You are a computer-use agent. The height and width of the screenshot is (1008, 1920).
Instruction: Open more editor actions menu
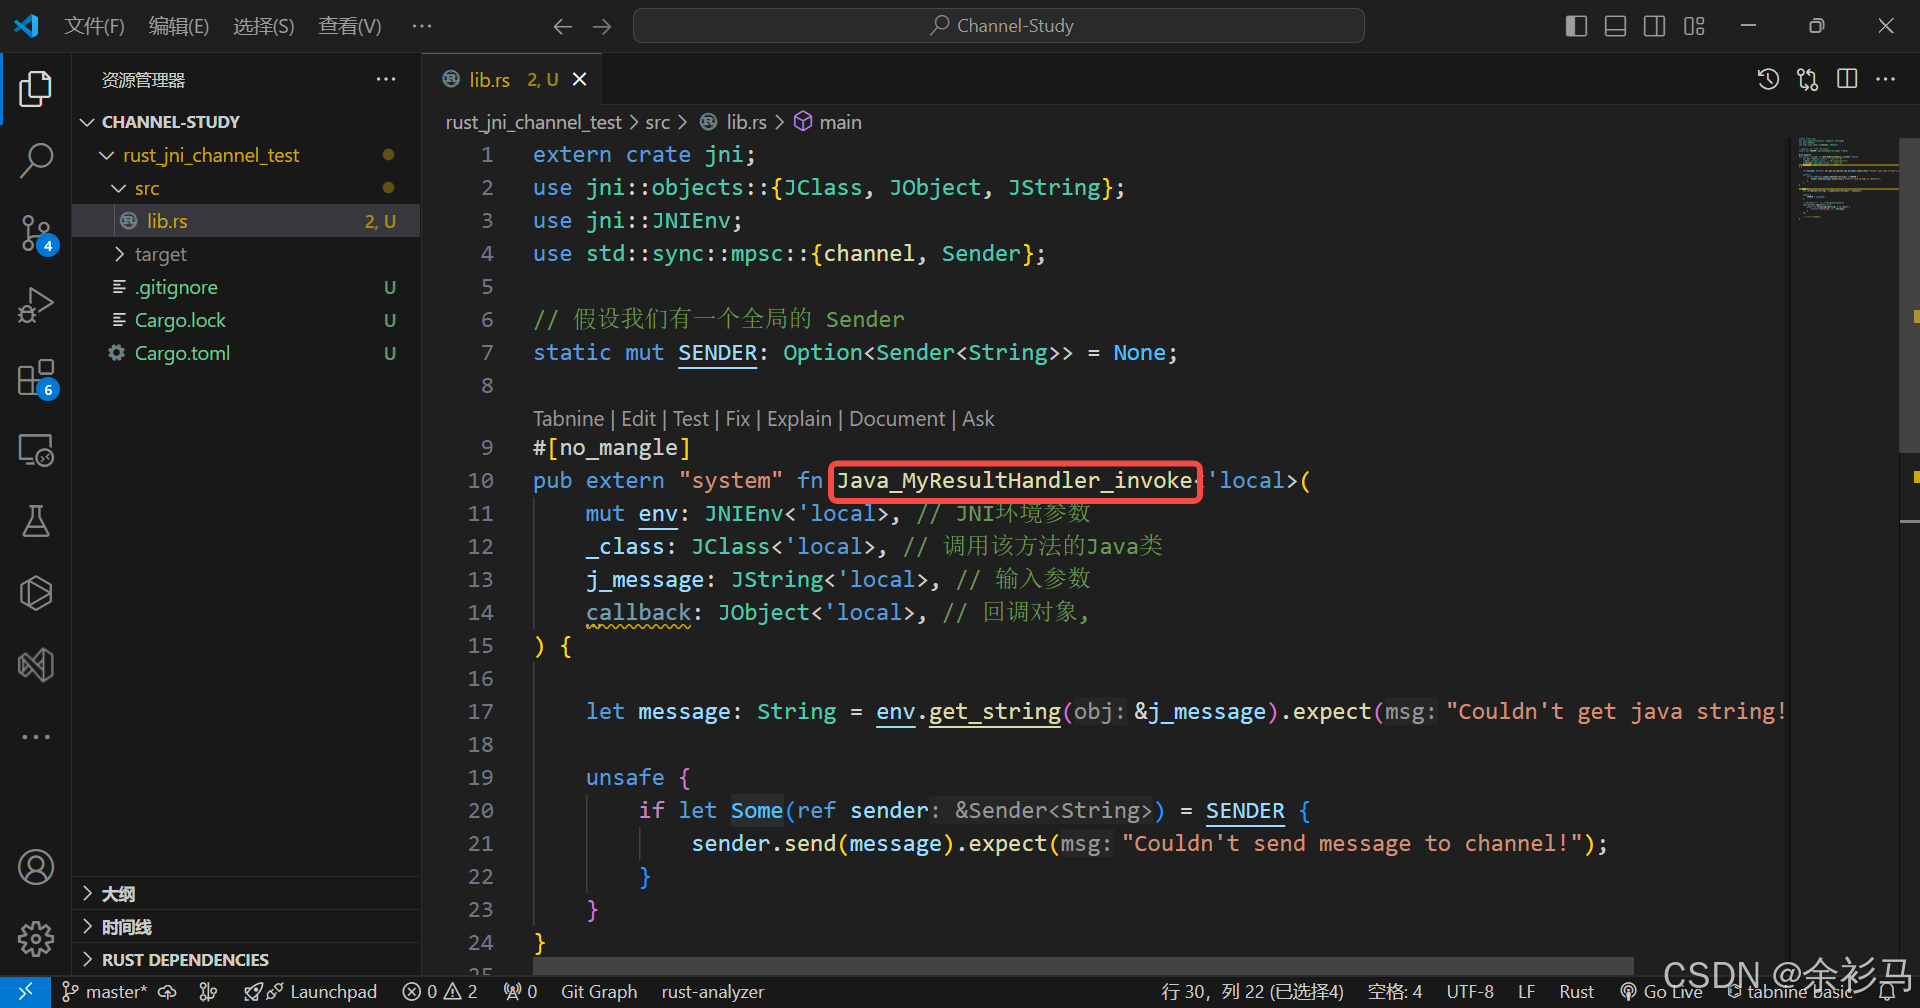click(1886, 79)
